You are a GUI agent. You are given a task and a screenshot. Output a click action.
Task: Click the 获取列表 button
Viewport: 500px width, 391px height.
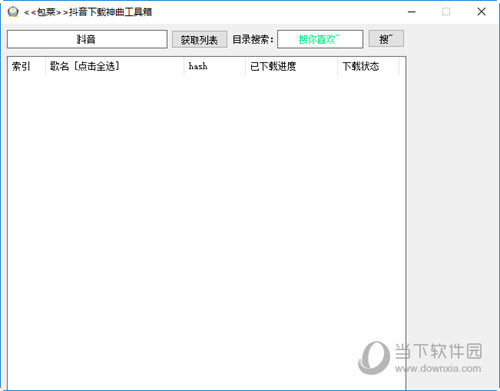pos(199,40)
